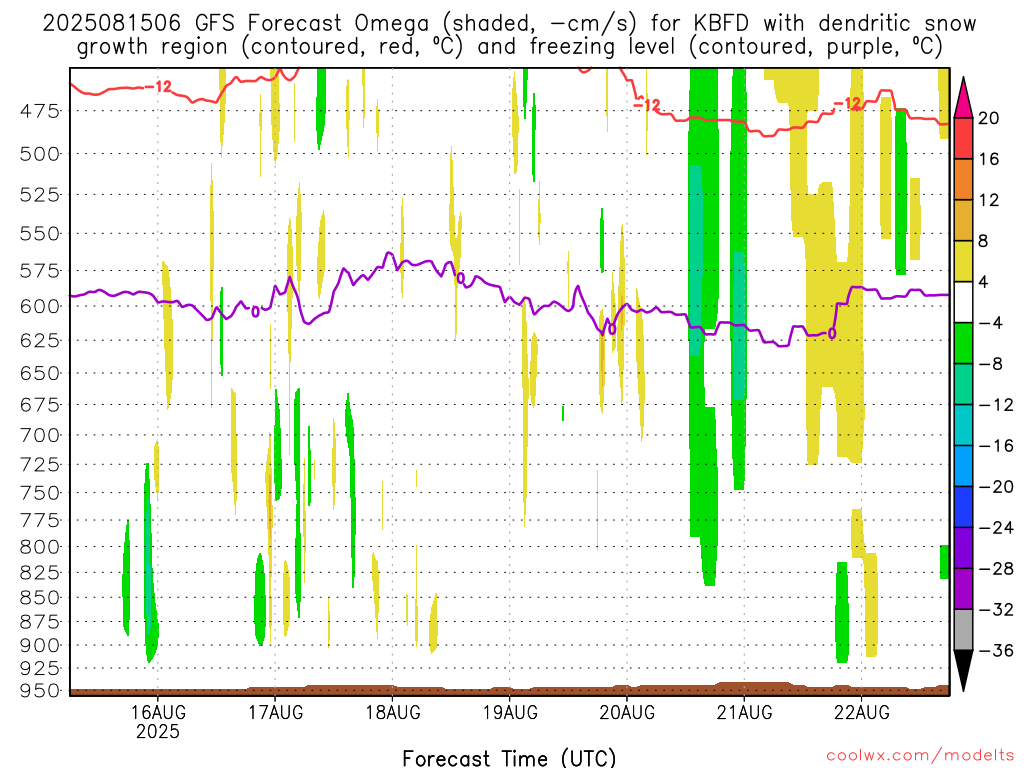
Task: Select the colorbar value label -24
Action: 996,528
